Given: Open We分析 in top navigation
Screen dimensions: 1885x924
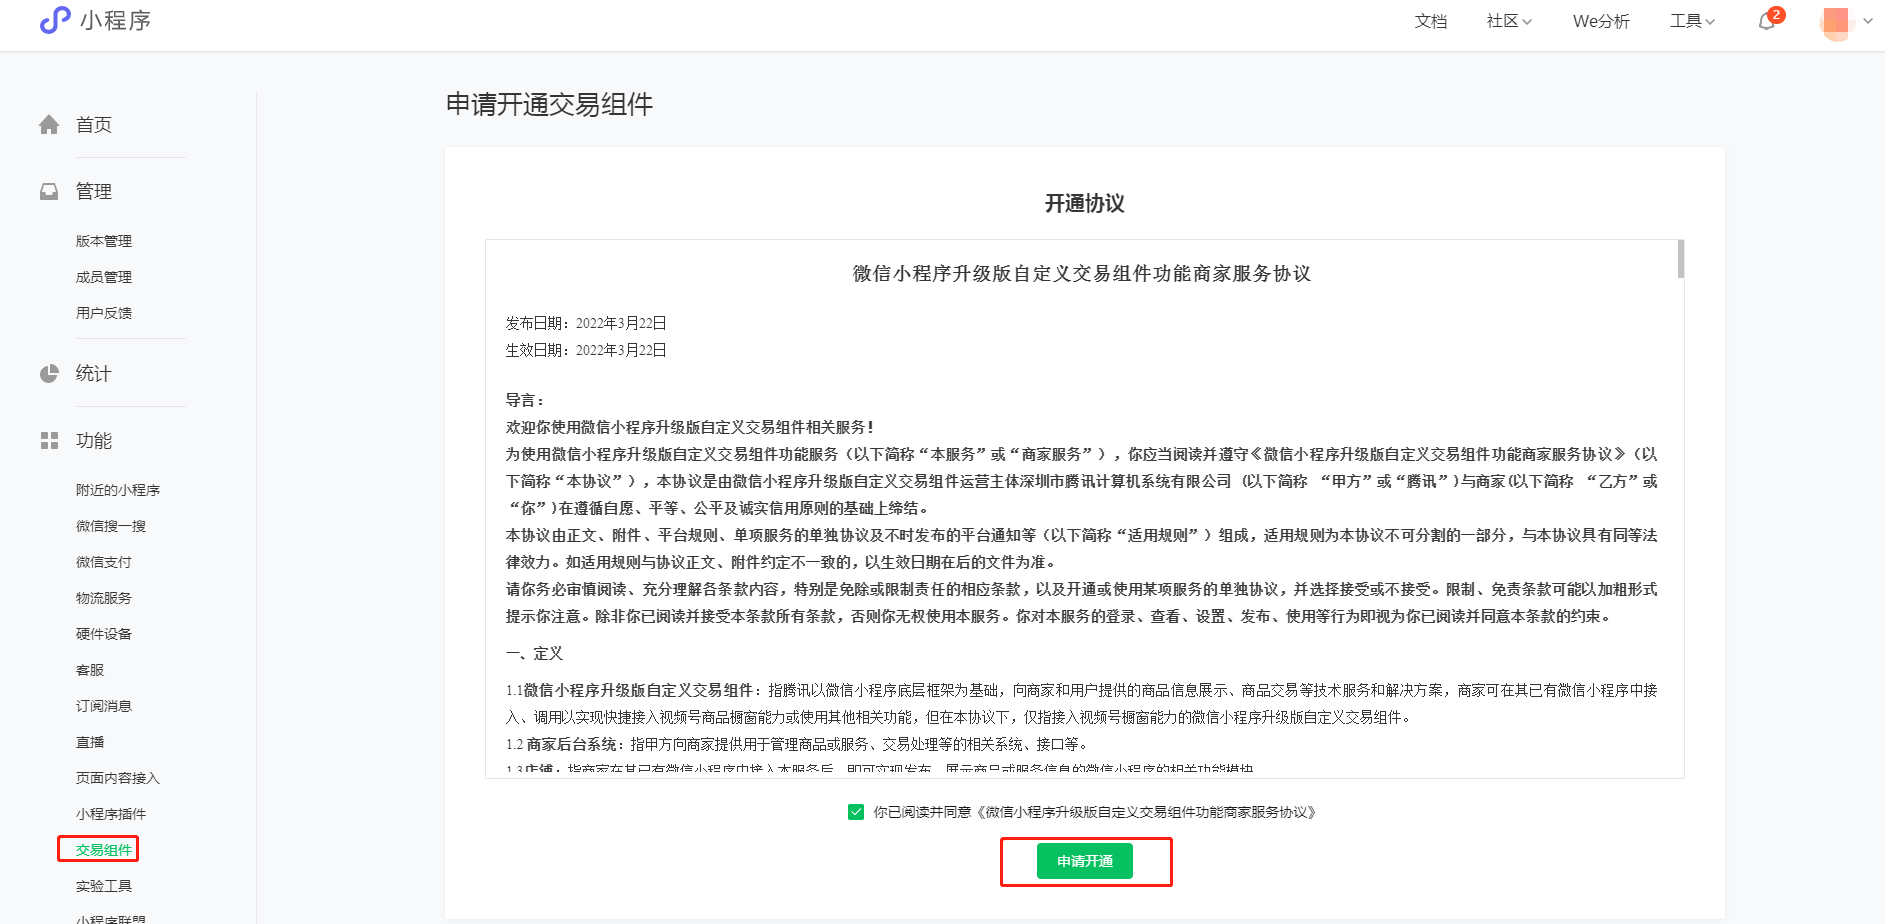Looking at the screenshot, I should (1601, 21).
